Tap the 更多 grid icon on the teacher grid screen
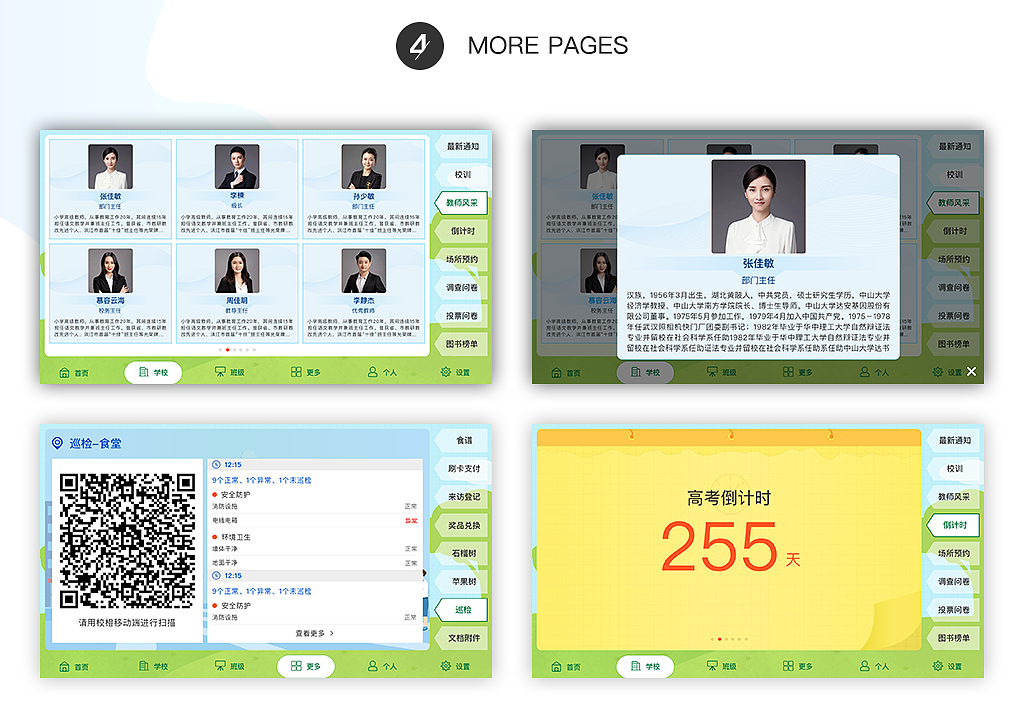Viewport: 1024px width, 724px height. pos(296,371)
